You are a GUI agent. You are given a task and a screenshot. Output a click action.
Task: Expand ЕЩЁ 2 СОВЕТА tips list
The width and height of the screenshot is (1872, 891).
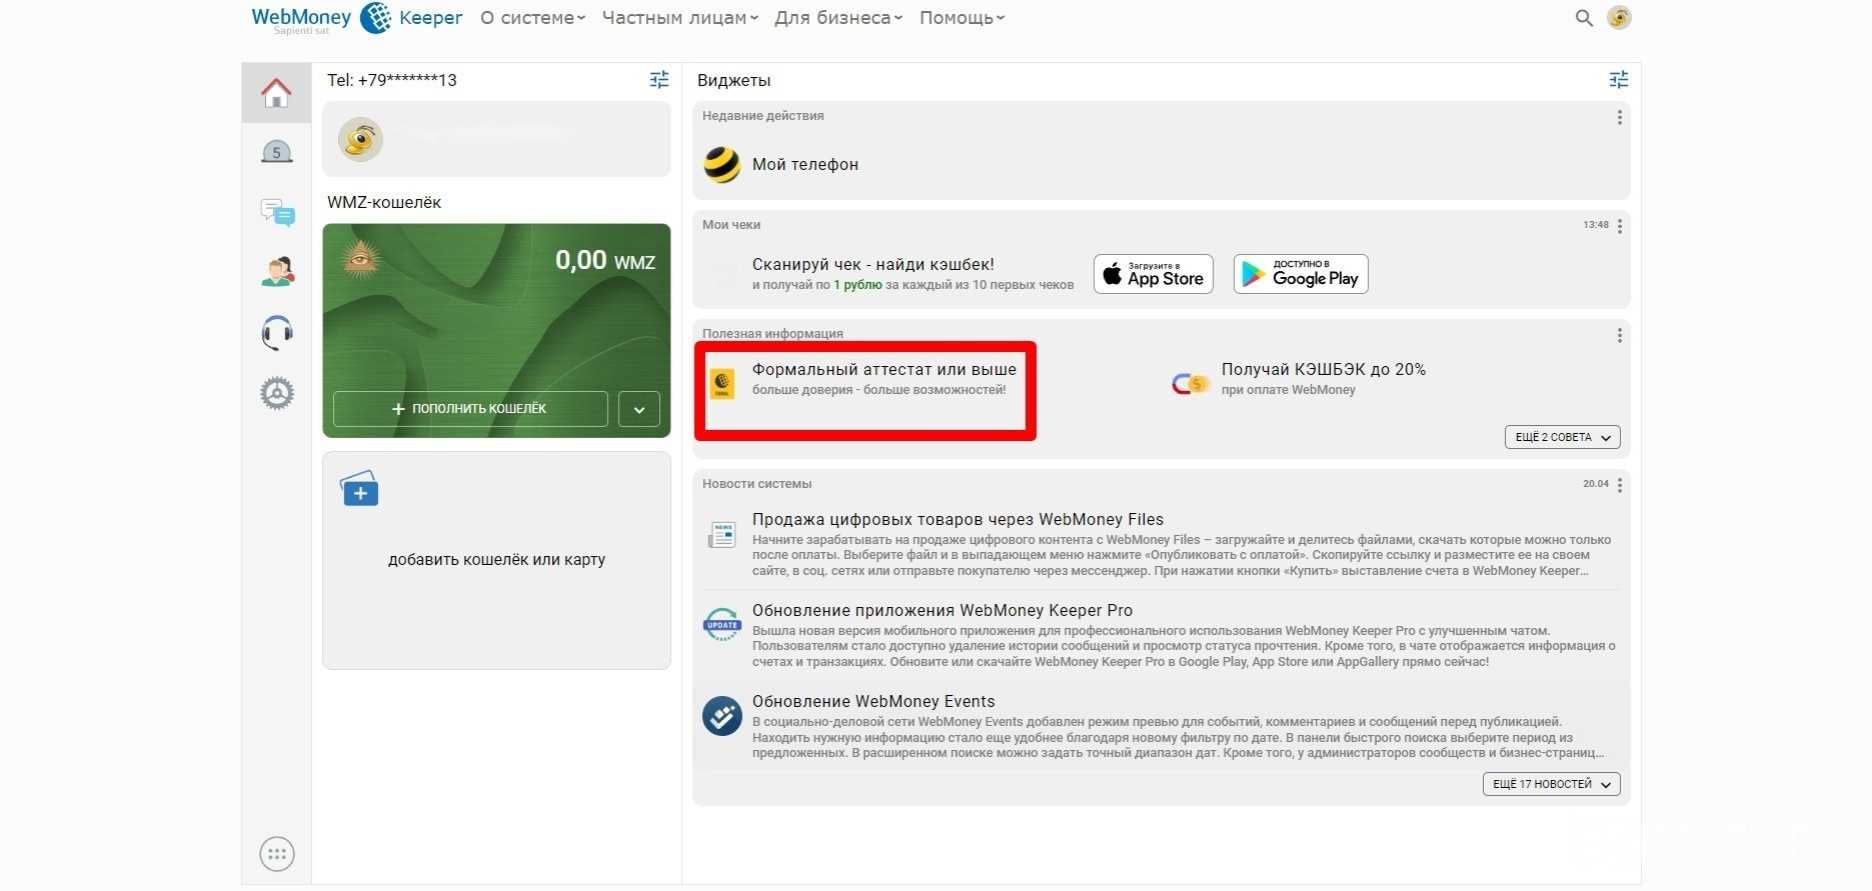1562,437
